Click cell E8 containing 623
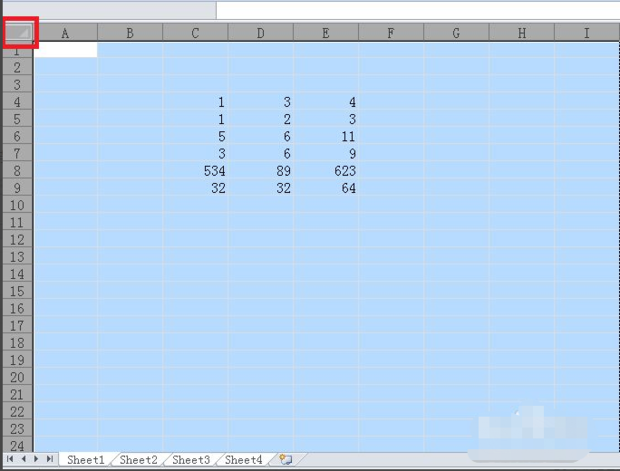620x471 pixels. click(326, 170)
